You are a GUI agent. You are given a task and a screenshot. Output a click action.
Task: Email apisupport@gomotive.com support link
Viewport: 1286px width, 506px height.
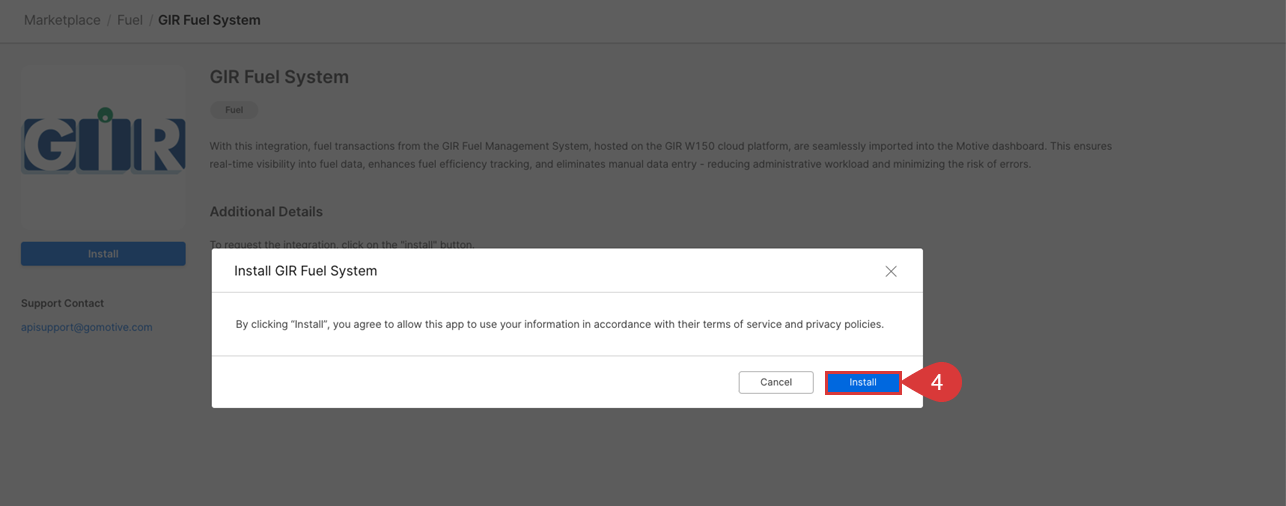[87, 327]
